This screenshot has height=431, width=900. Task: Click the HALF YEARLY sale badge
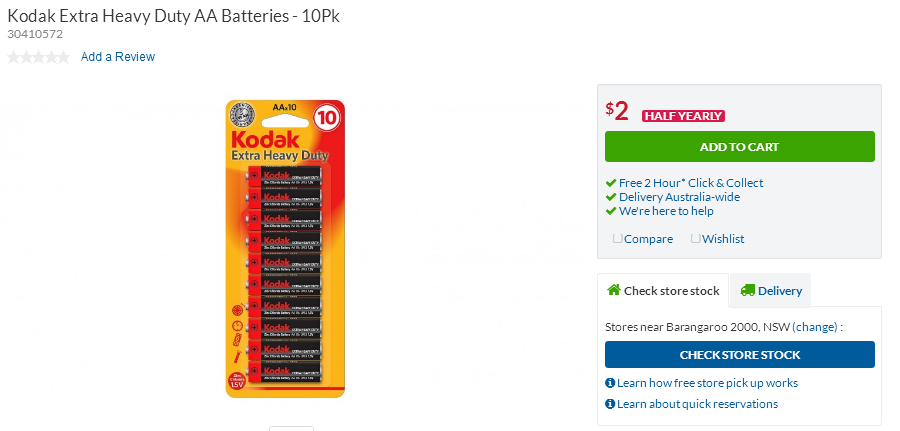pos(683,116)
